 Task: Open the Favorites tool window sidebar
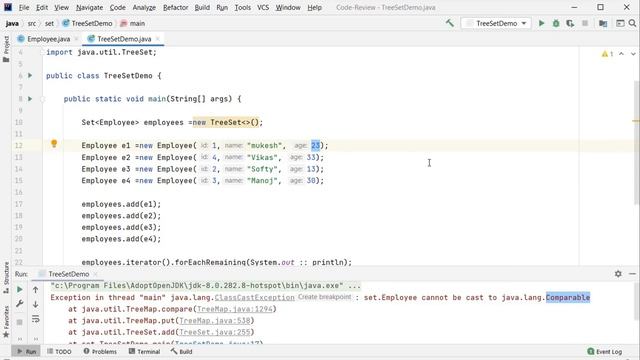pyautogui.click(x=6, y=321)
